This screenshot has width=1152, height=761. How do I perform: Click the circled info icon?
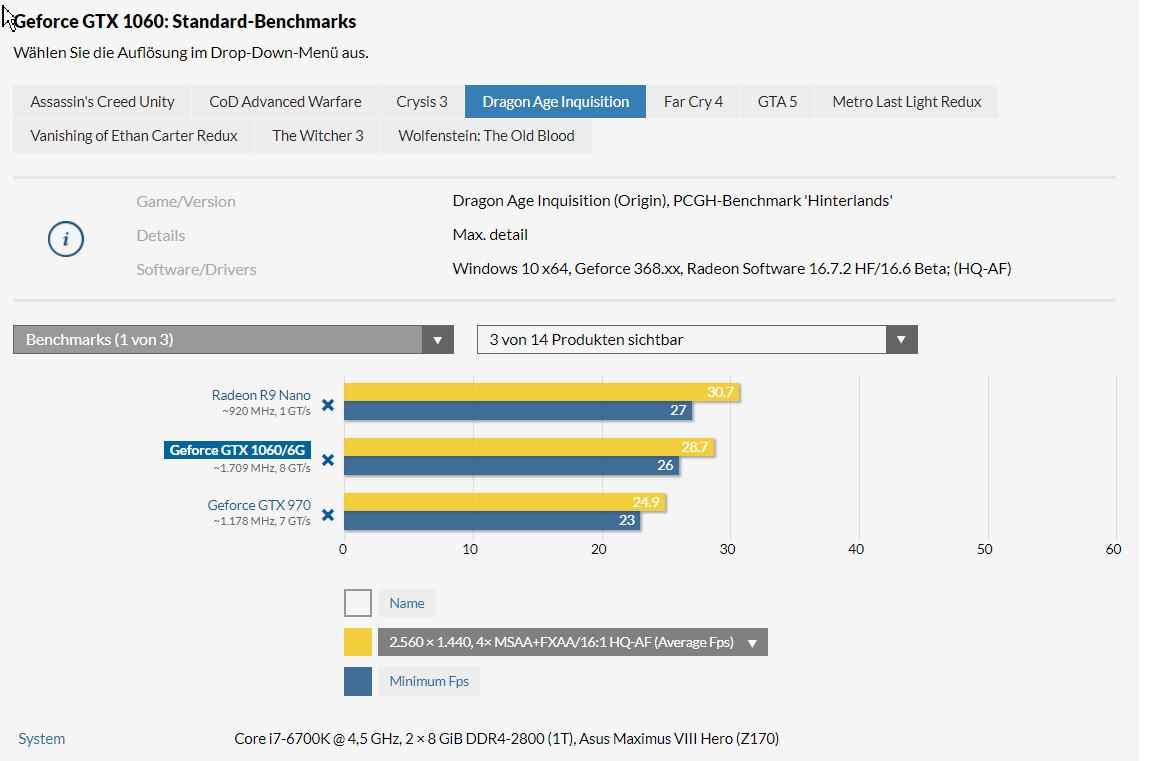pyautogui.click(x=66, y=239)
